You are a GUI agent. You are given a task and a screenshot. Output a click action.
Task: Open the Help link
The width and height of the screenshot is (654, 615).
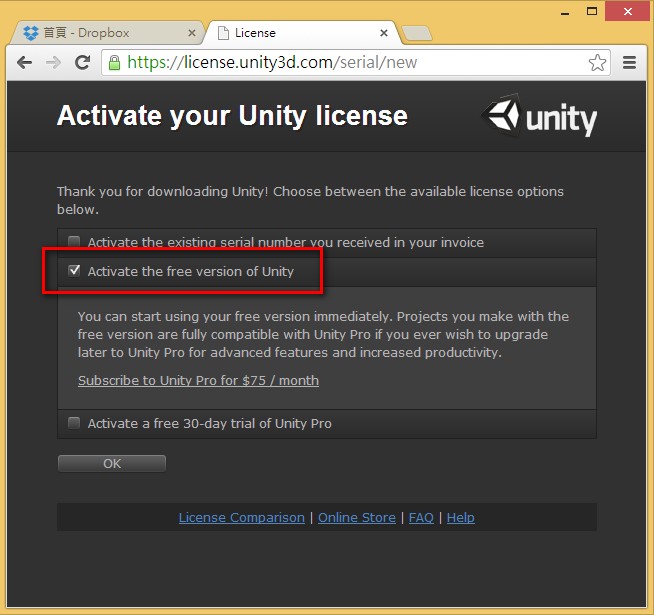coord(460,517)
